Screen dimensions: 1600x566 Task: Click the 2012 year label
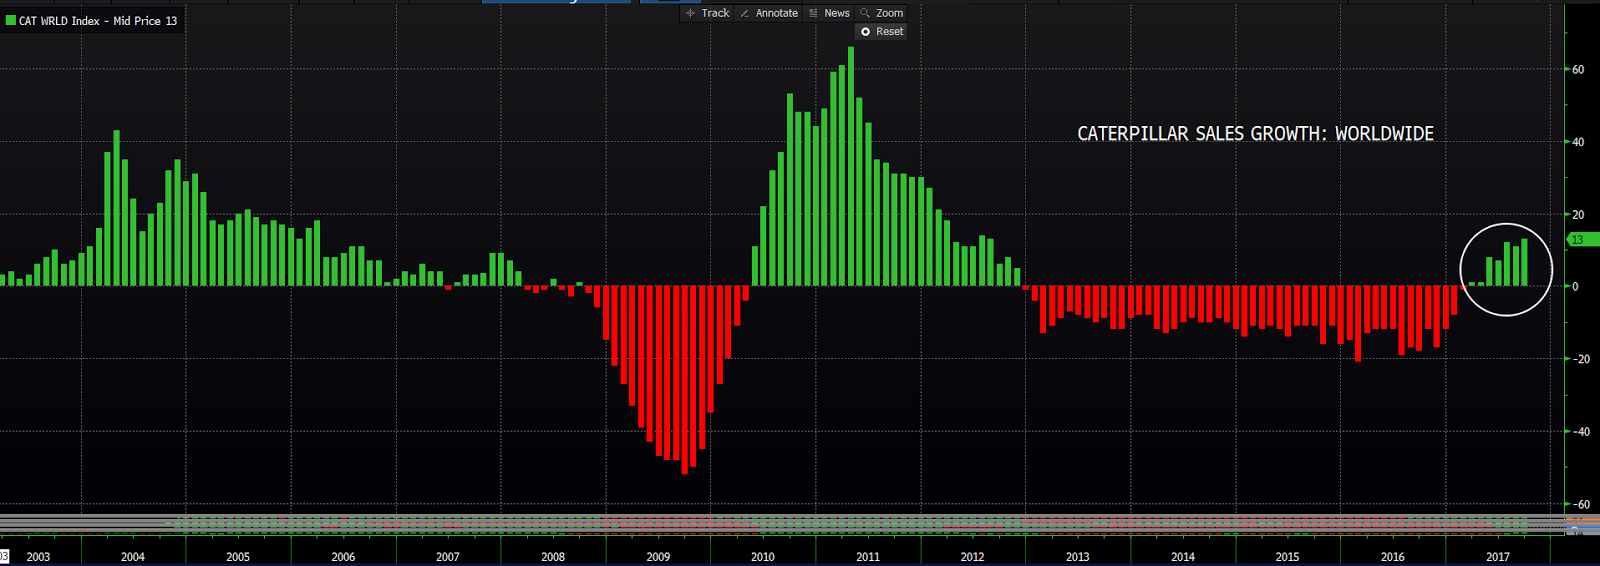(972, 557)
